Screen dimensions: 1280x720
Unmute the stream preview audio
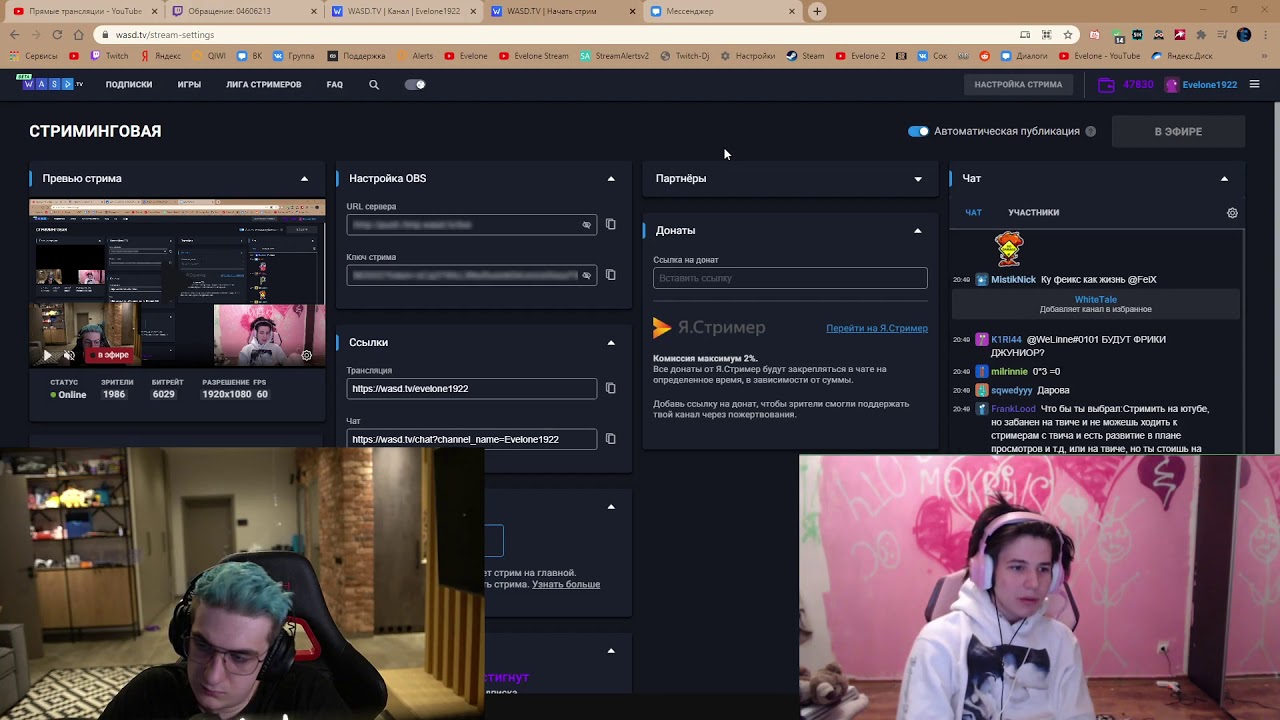69,355
